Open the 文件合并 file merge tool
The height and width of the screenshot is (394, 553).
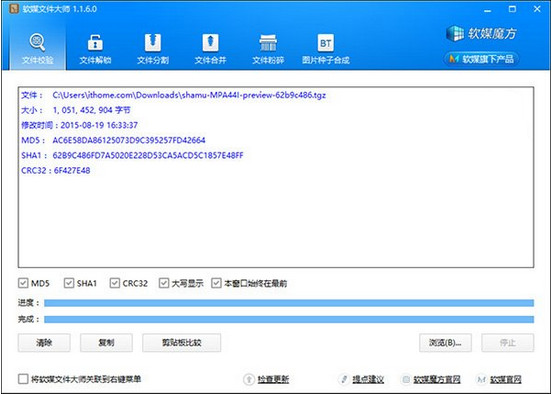pyautogui.click(x=210, y=48)
